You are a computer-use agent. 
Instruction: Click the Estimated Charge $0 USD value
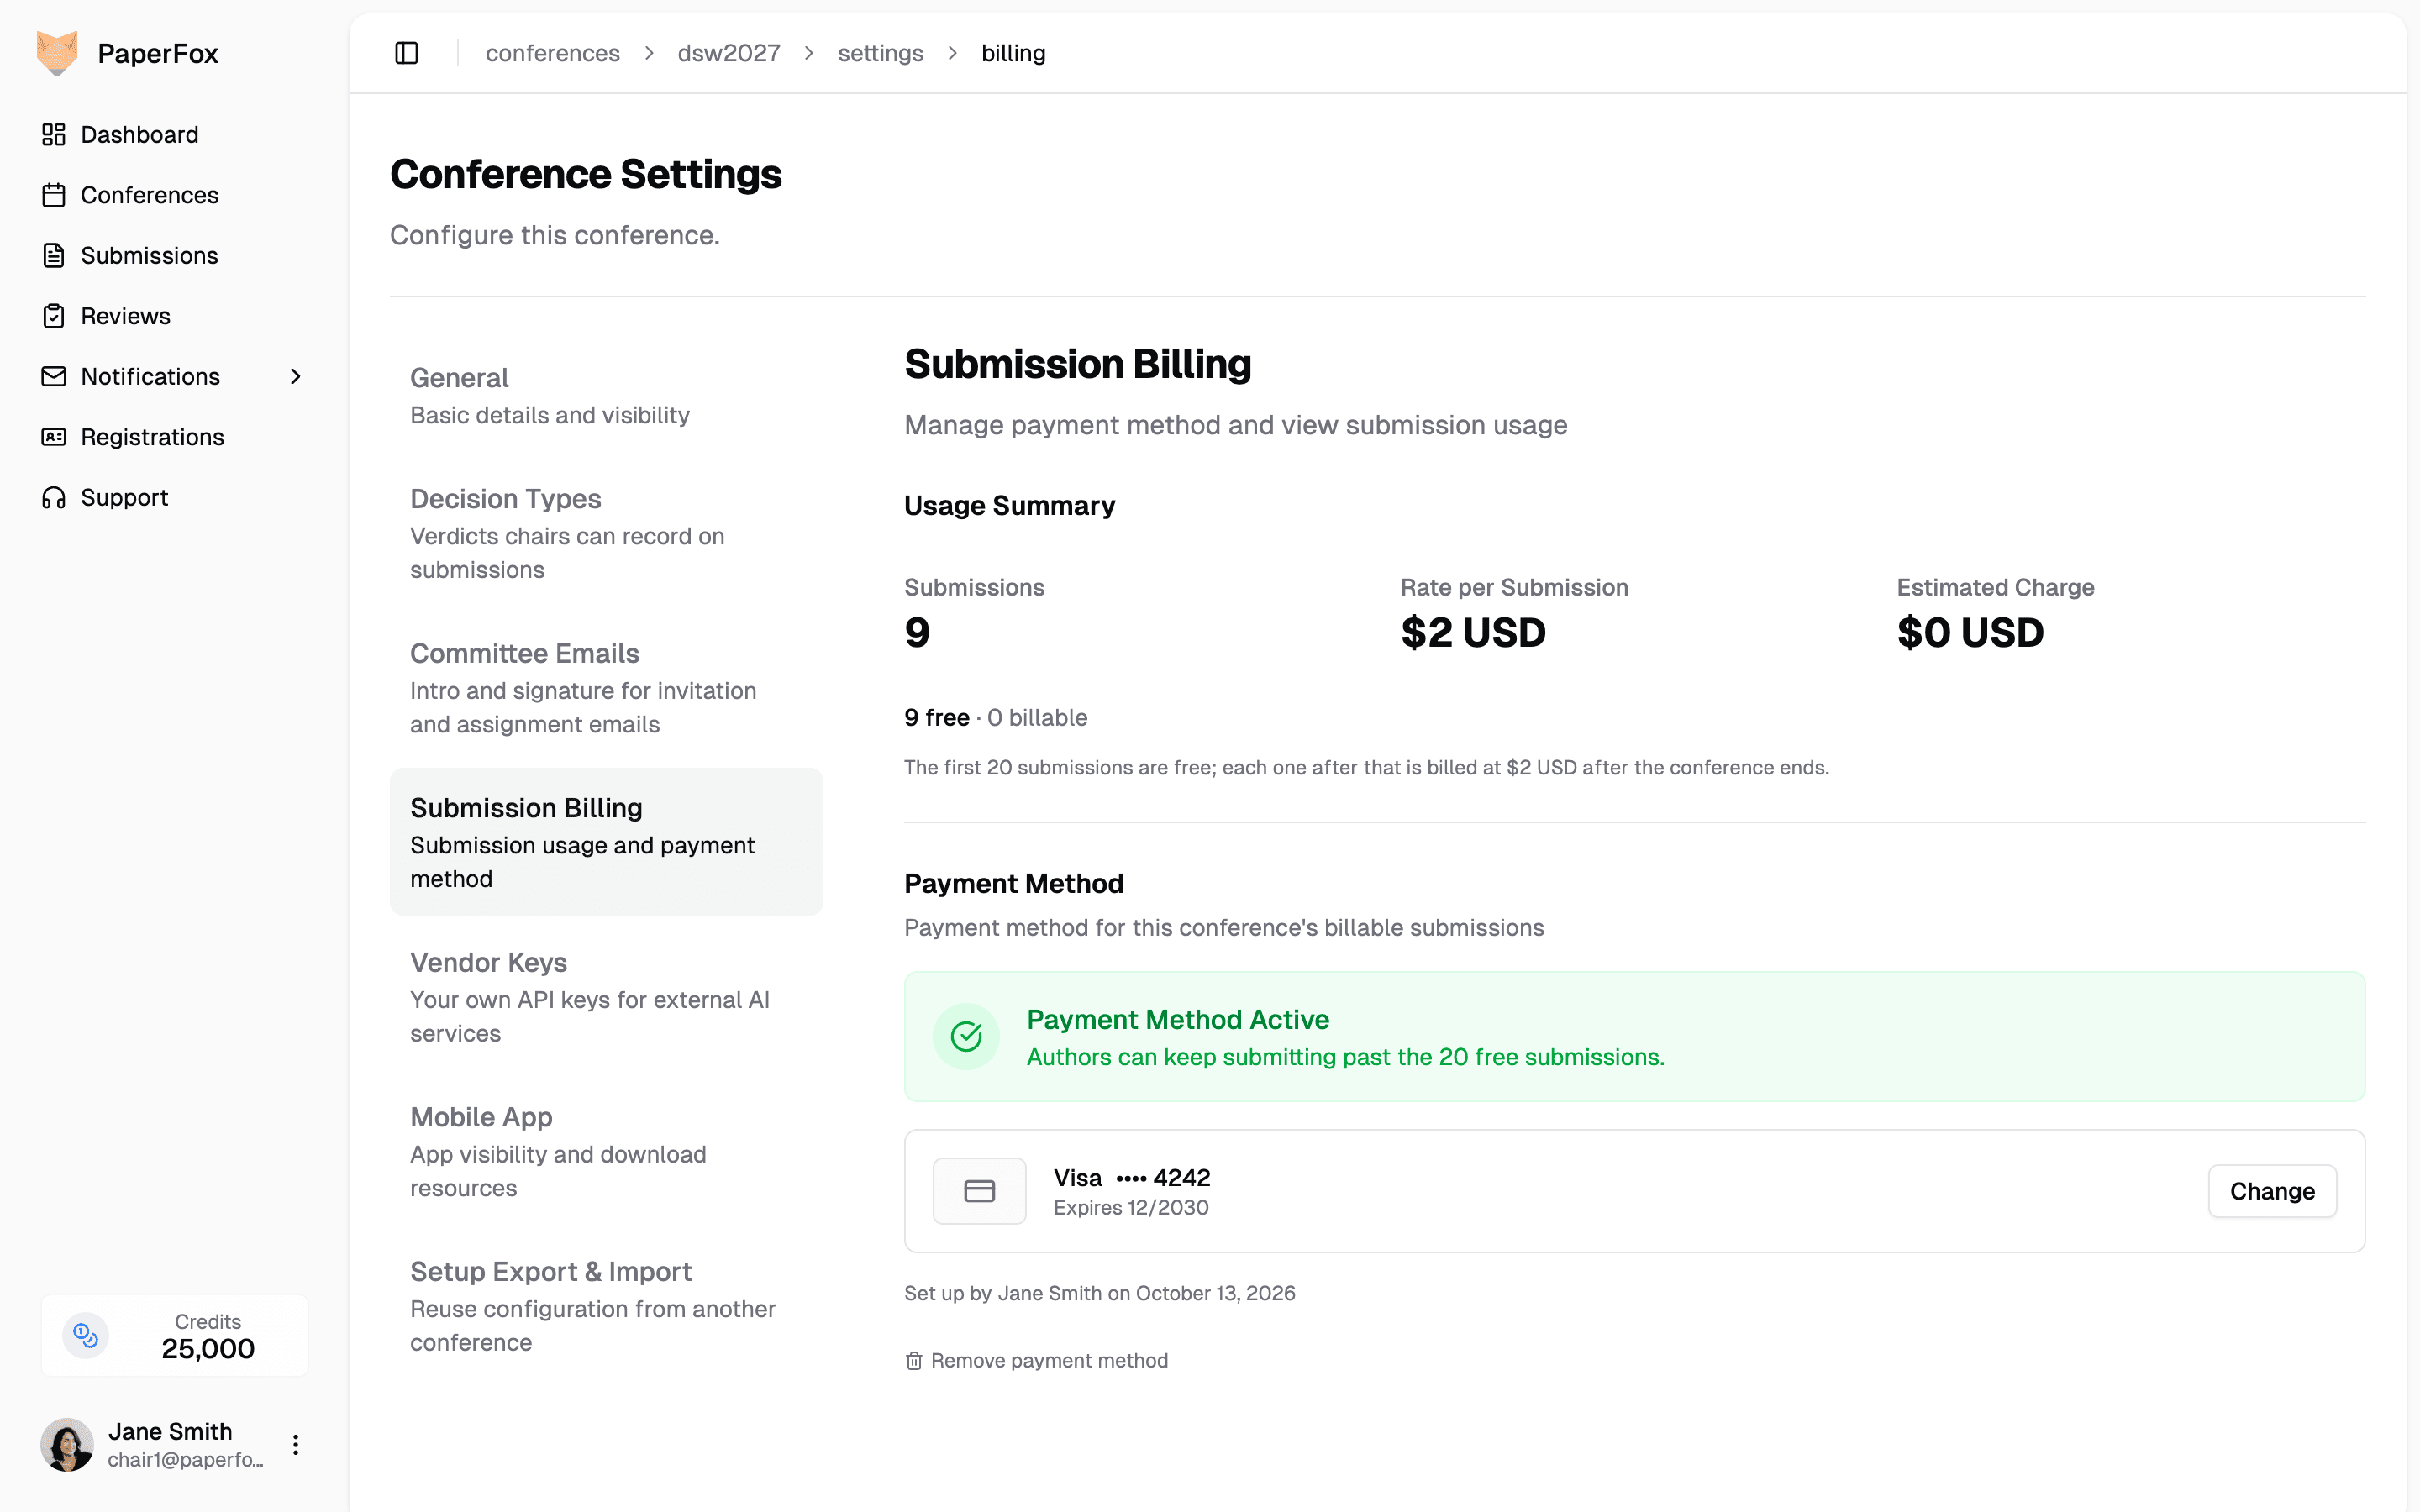(x=1970, y=633)
